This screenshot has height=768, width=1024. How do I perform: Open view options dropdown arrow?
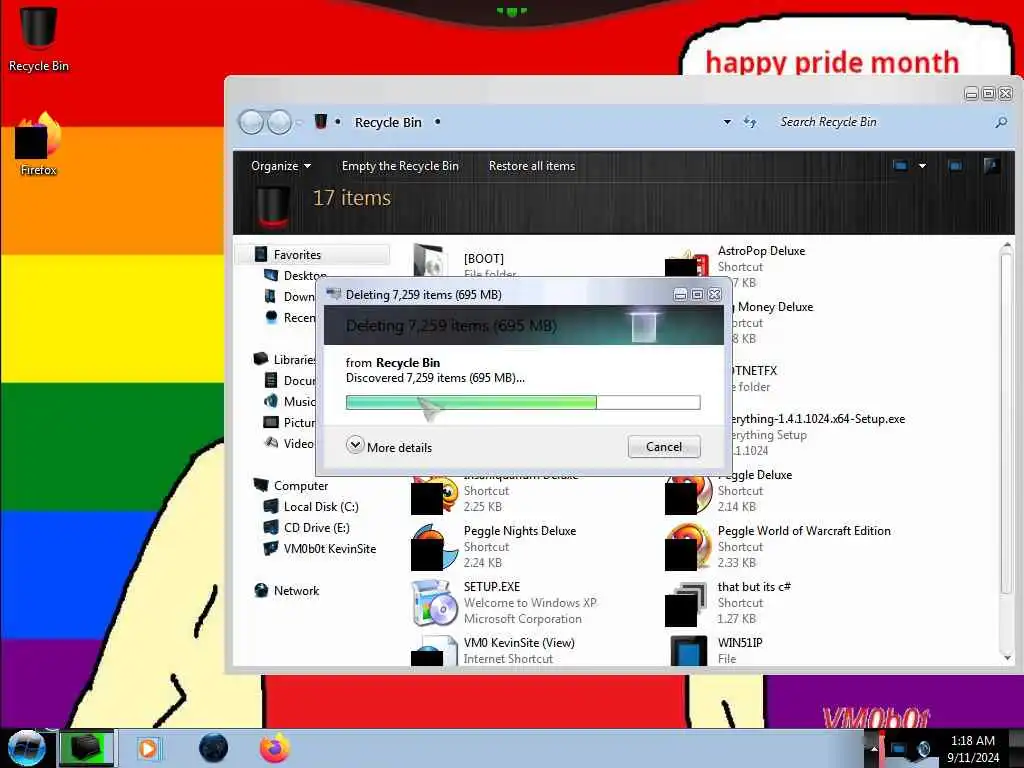click(922, 166)
